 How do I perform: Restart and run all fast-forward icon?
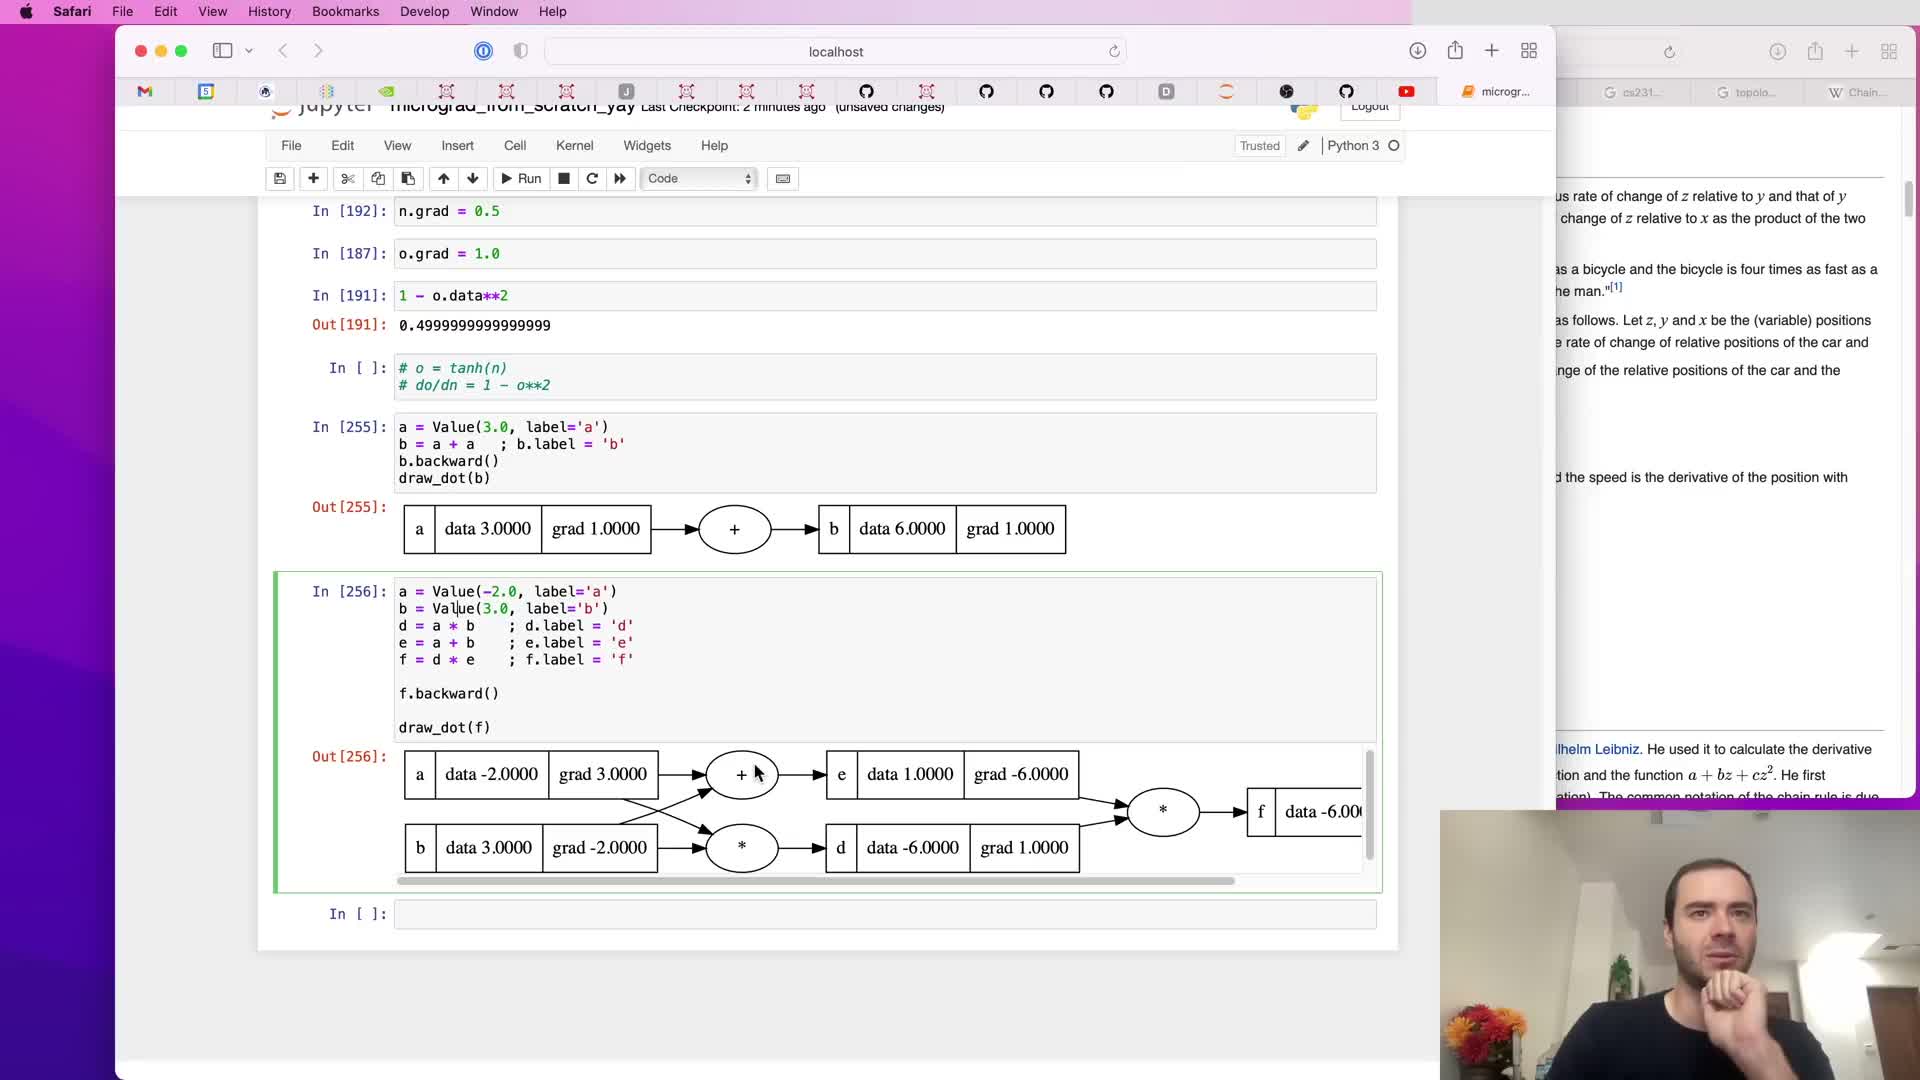coord(620,178)
